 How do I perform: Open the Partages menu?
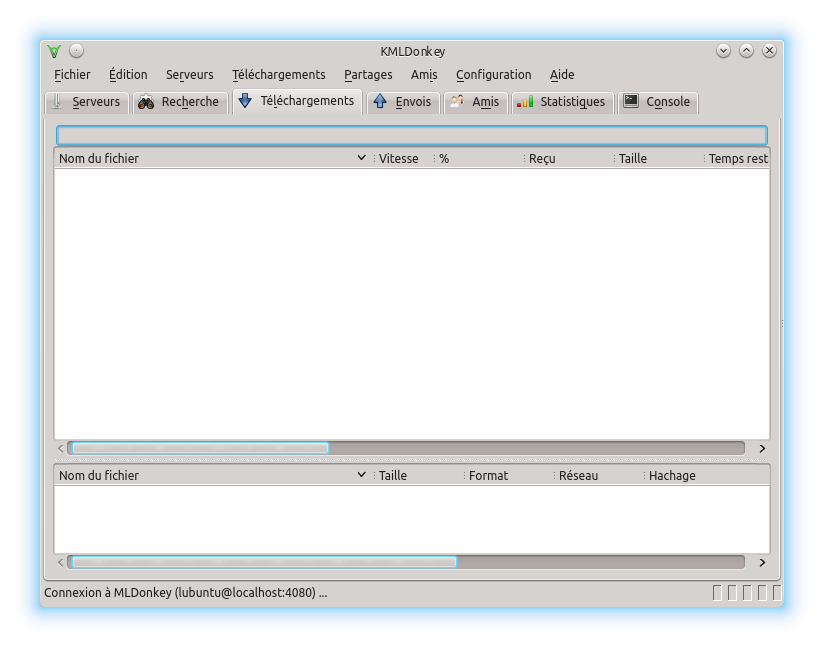click(x=368, y=75)
